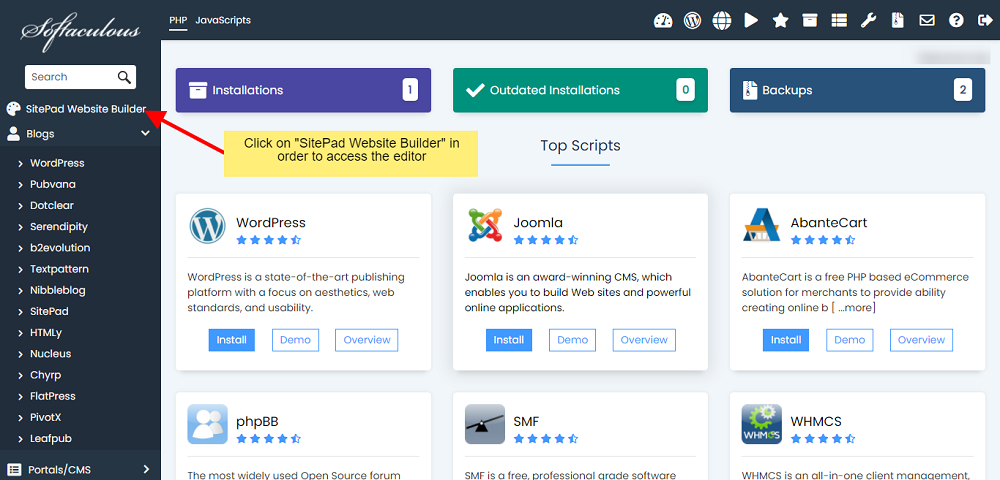
Task: Open the AbanteCart Demo
Action: 849,340
